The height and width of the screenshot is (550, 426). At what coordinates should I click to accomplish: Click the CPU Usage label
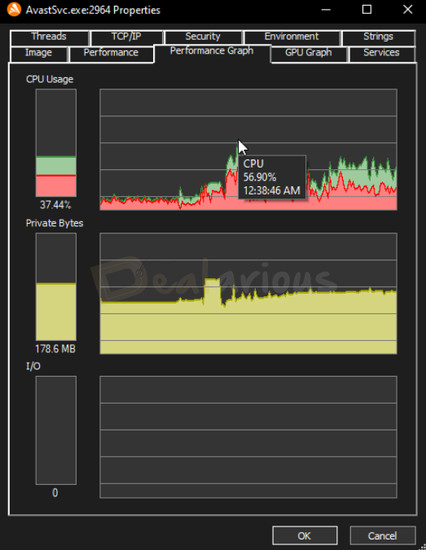[50, 79]
